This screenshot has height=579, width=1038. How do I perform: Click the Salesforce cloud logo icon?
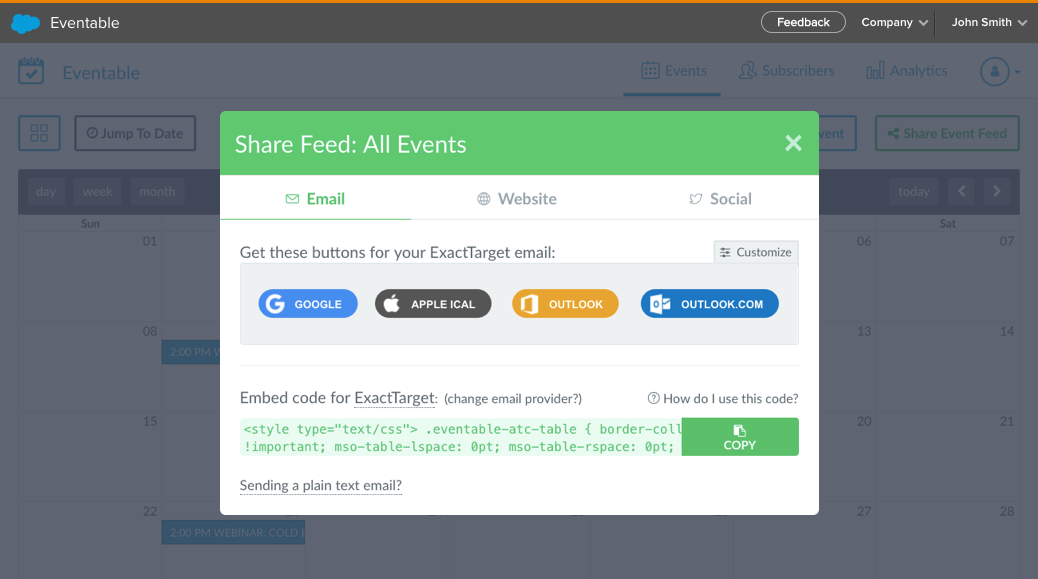click(26, 23)
